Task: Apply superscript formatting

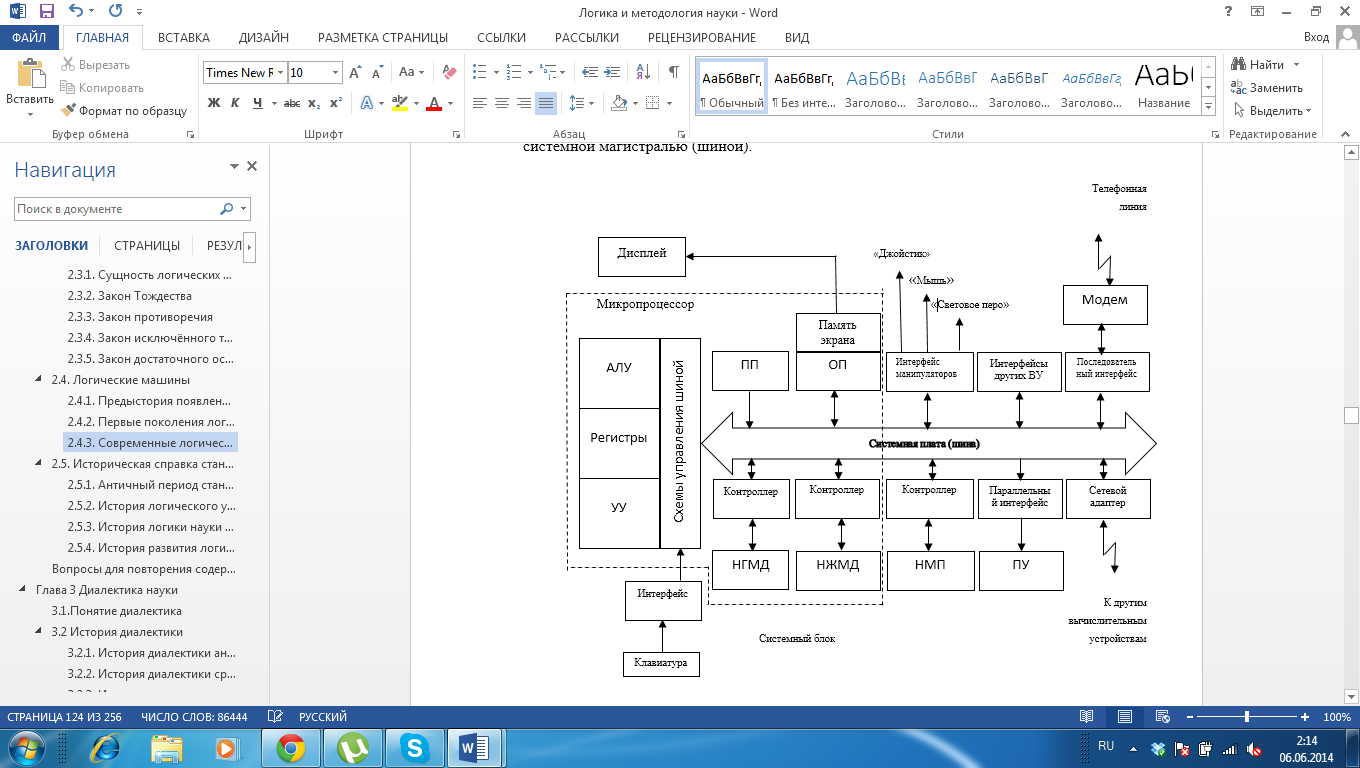Action: tap(336, 103)
